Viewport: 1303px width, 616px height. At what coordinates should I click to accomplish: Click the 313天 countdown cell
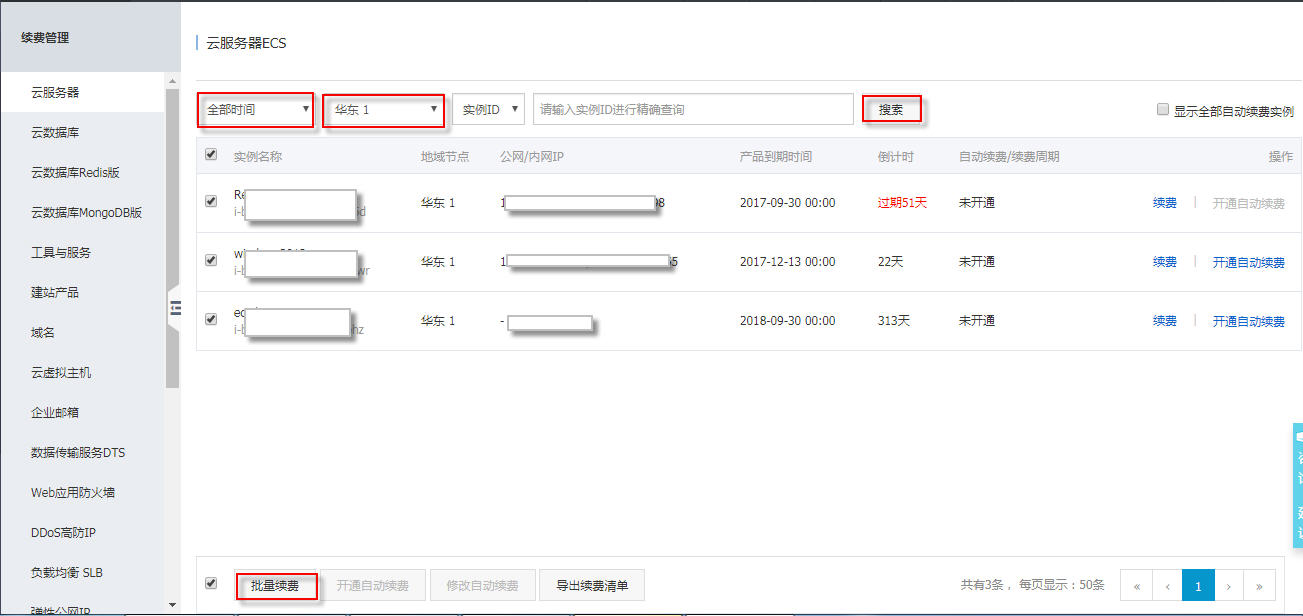(x=894, y=320)
